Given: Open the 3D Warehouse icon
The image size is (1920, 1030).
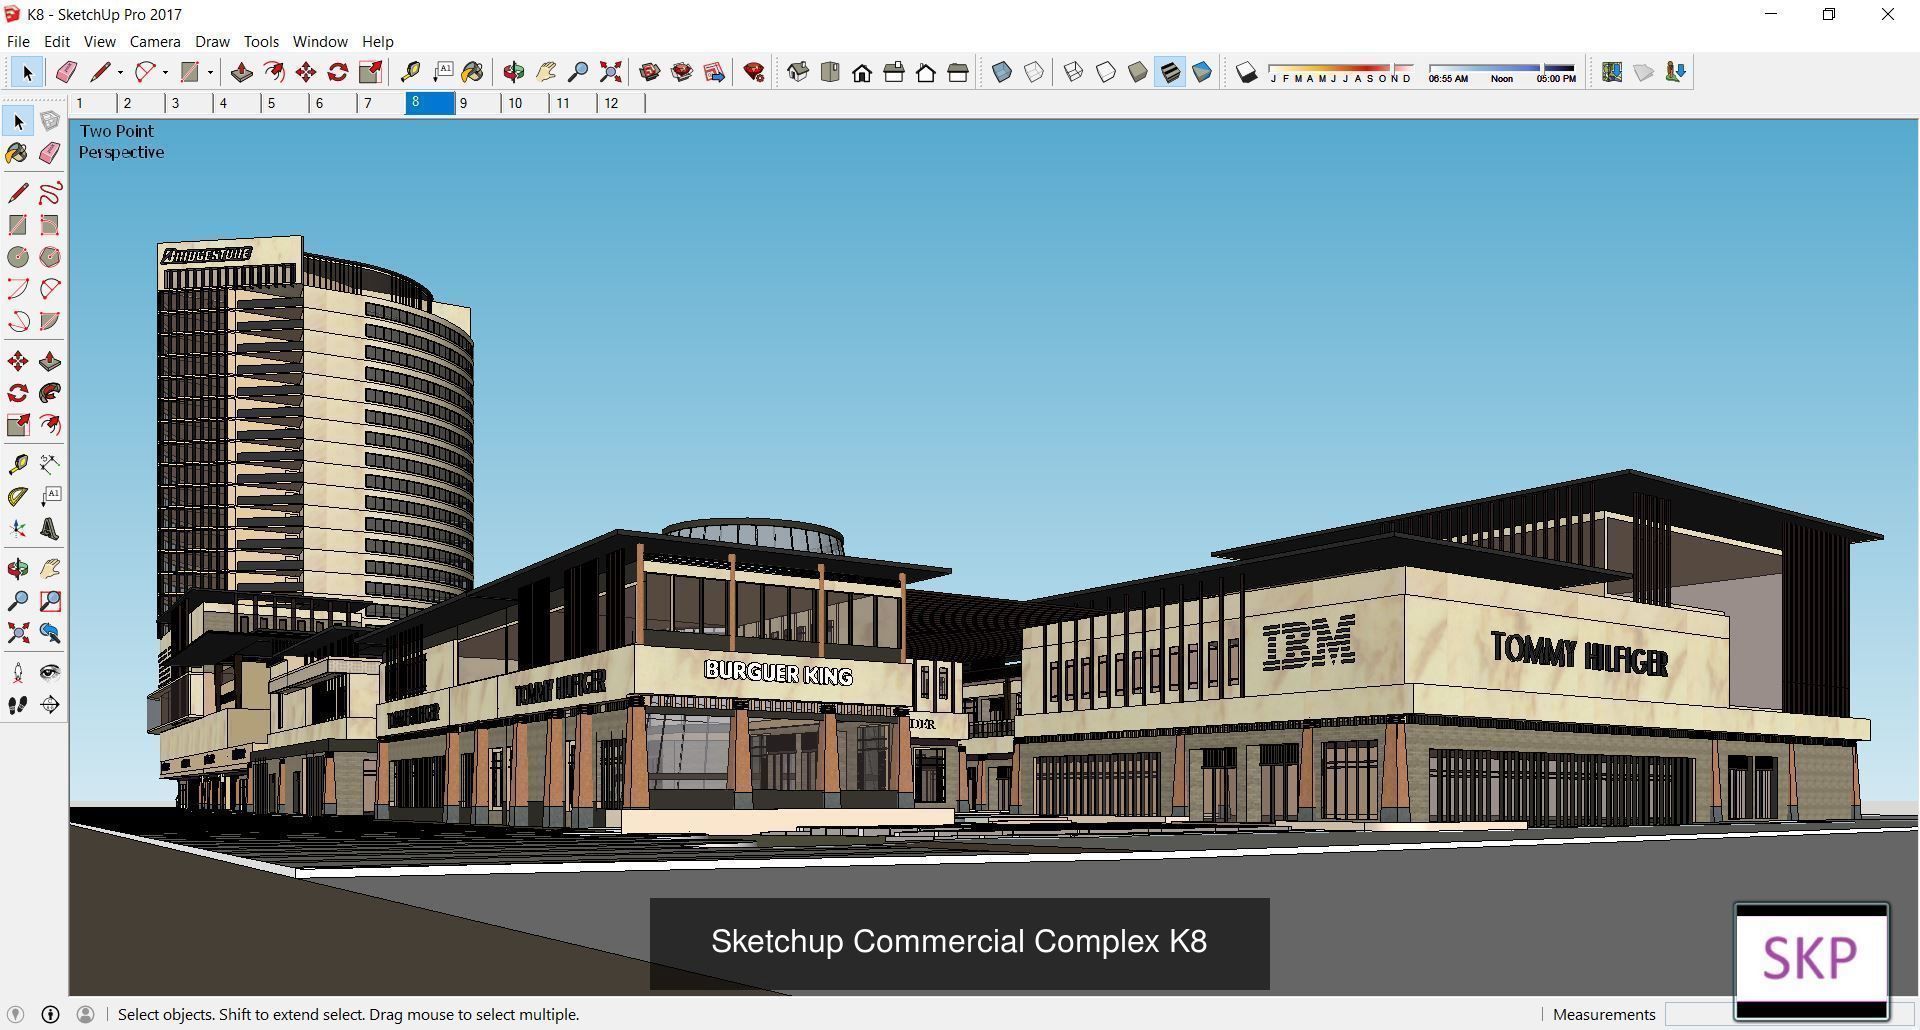Looking at the screenshot, I should point(650,72).
